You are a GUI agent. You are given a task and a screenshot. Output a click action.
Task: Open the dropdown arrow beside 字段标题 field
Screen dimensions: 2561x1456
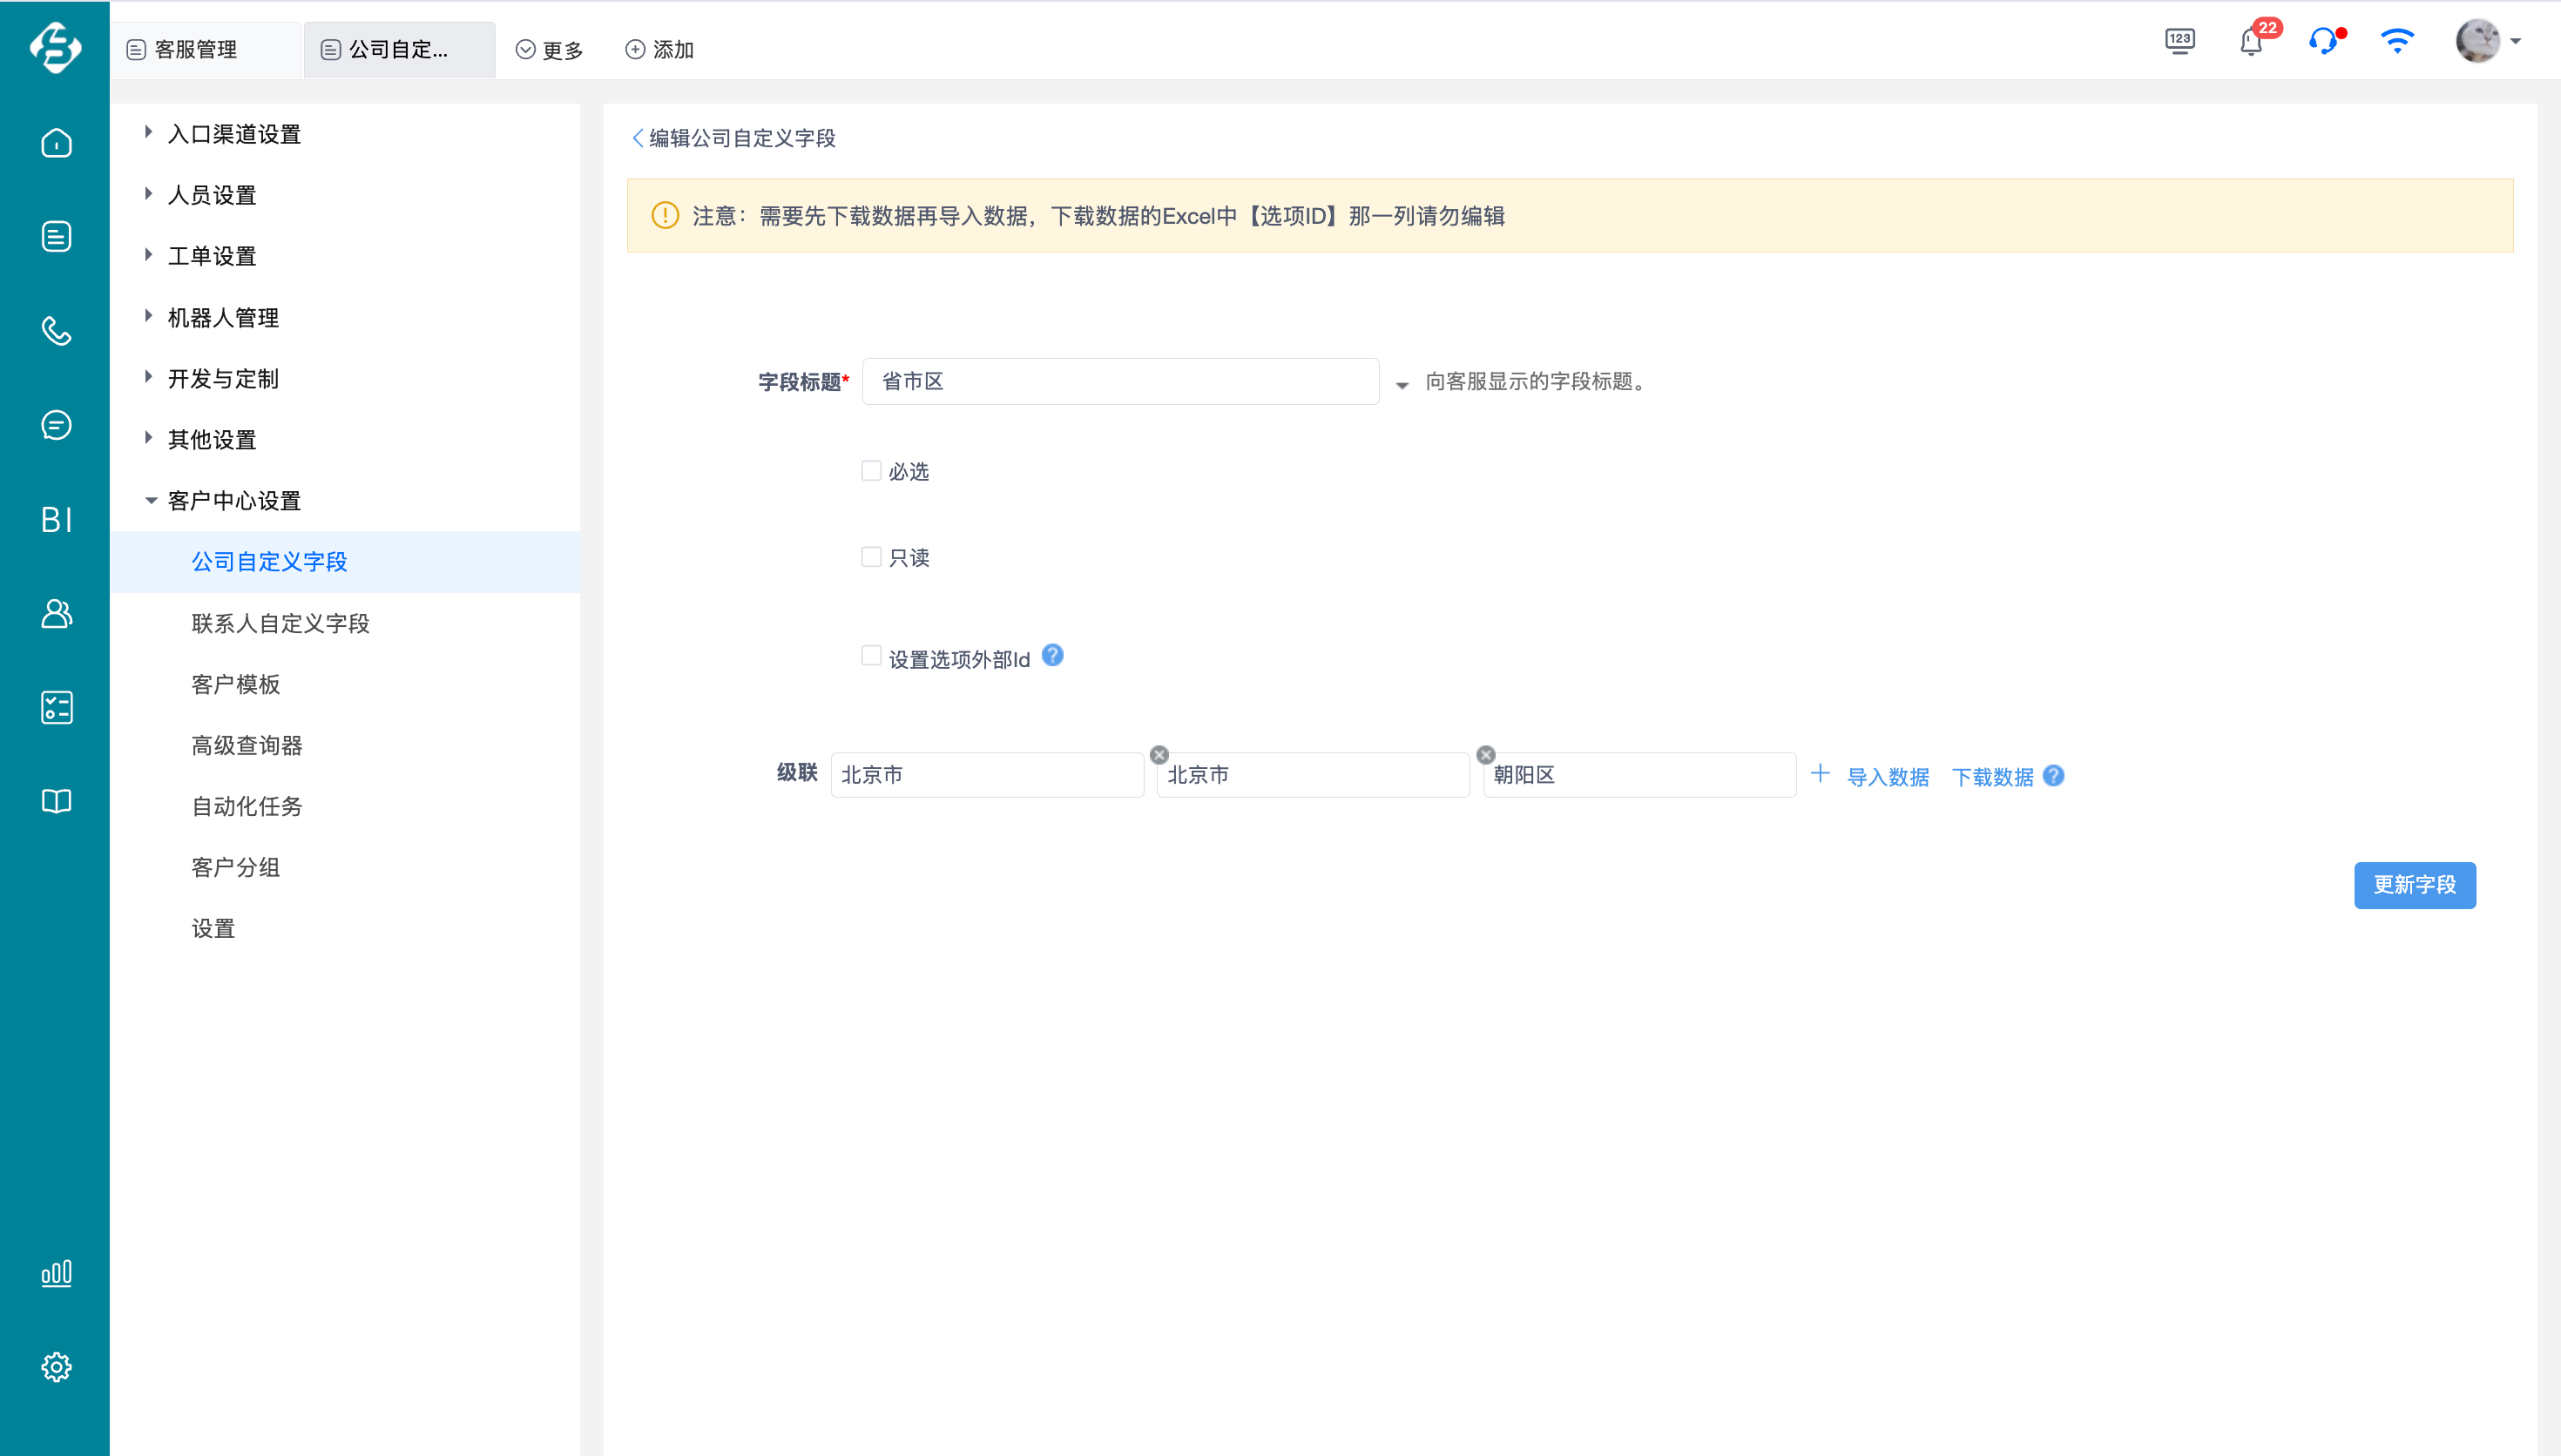point(1402,384)
